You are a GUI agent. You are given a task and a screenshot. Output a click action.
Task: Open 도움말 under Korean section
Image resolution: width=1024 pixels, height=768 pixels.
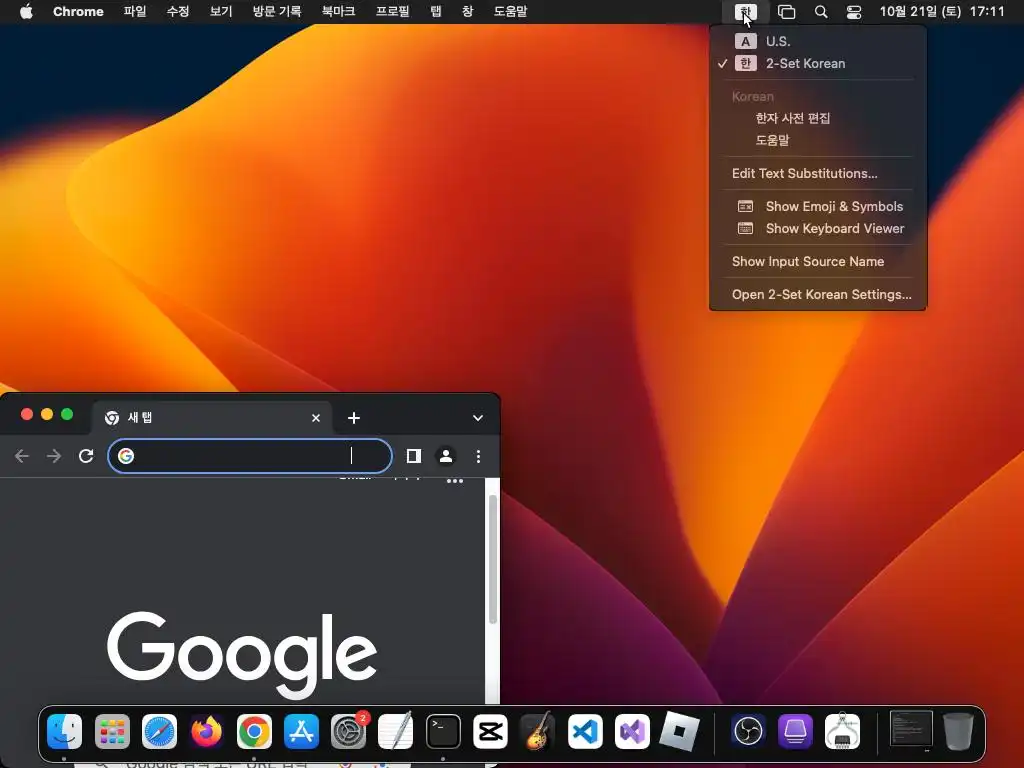pos(818,140)
